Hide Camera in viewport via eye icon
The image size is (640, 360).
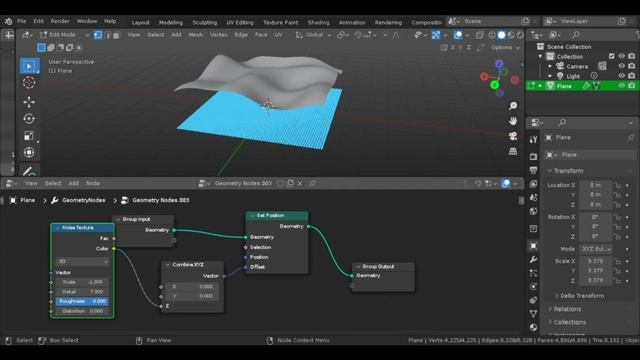coord(621,66)
